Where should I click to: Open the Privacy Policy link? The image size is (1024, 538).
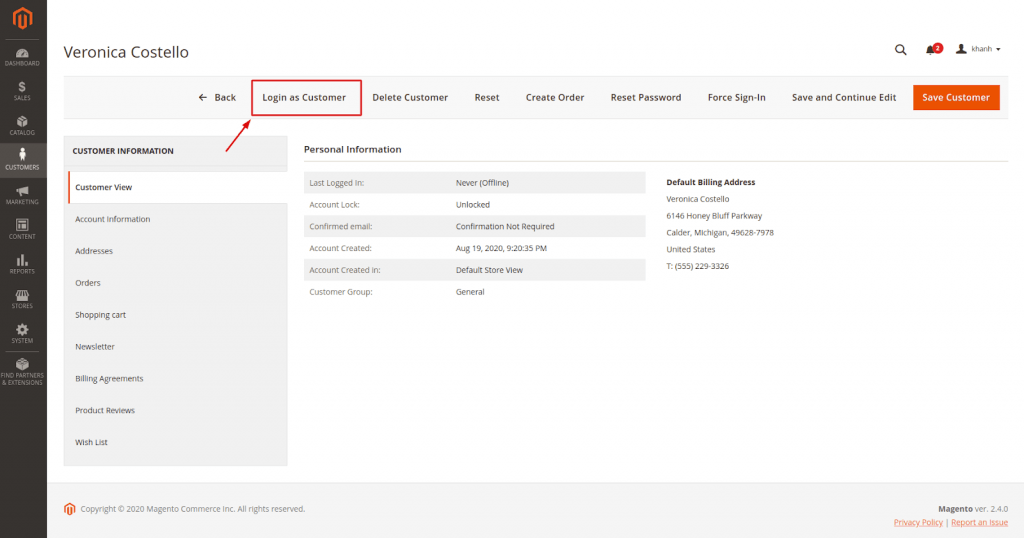[918, 522]
